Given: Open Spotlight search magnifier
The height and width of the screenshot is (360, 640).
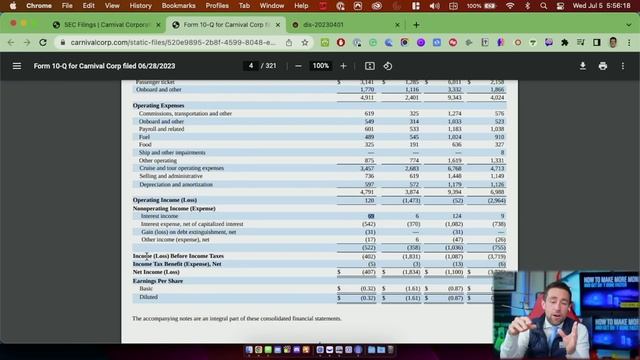Looking at the screenshot, I should click(544, 6).
